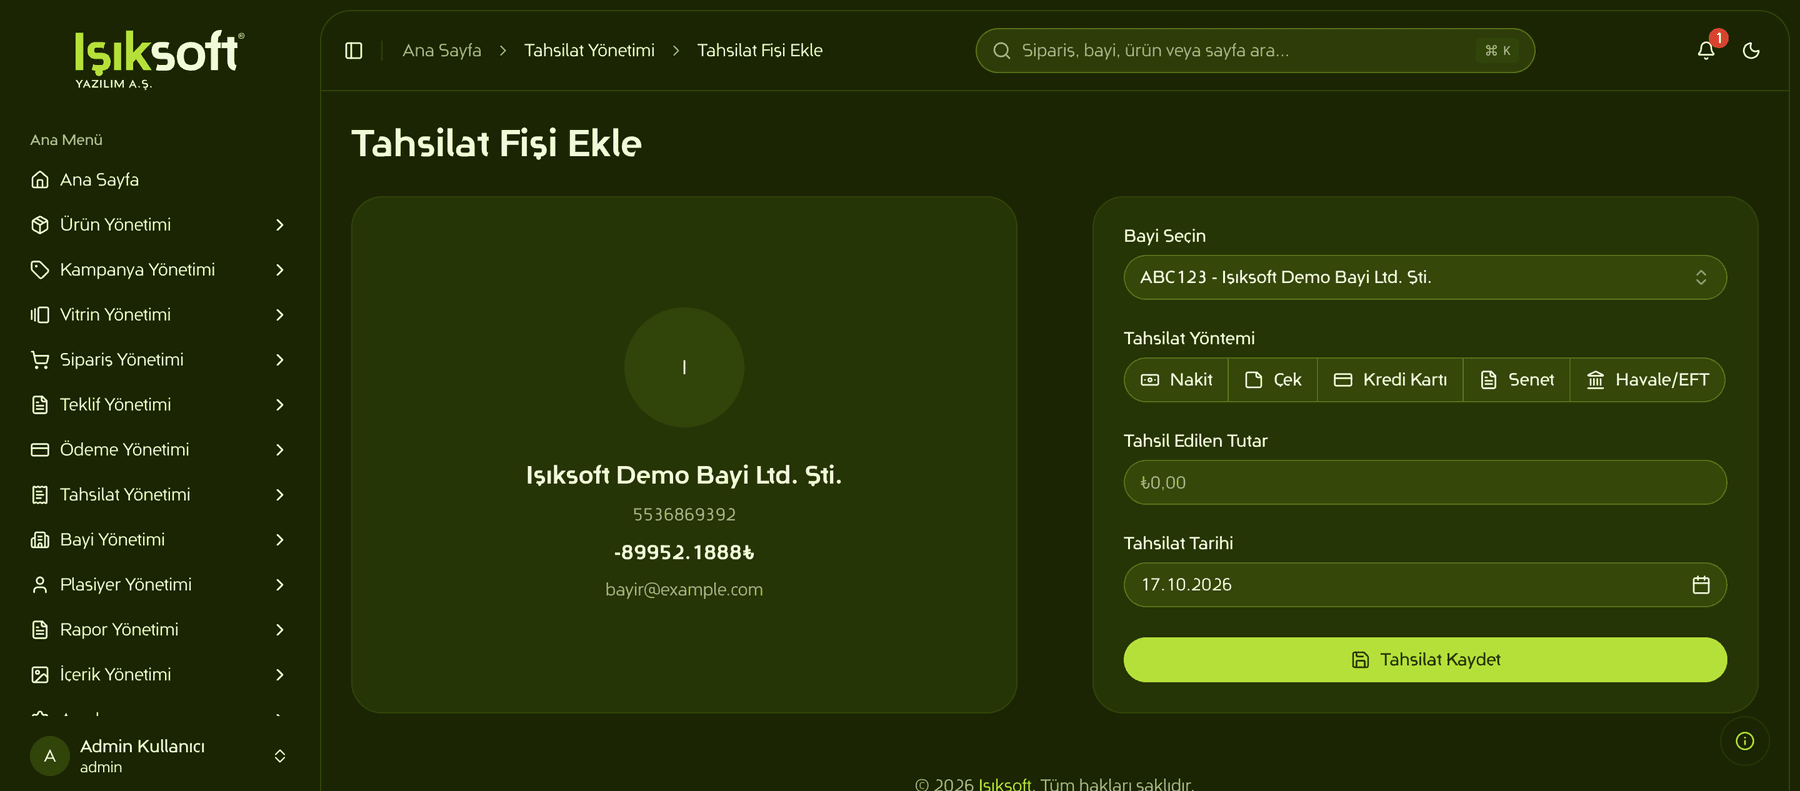Click the search bar field

[1255, 51]
